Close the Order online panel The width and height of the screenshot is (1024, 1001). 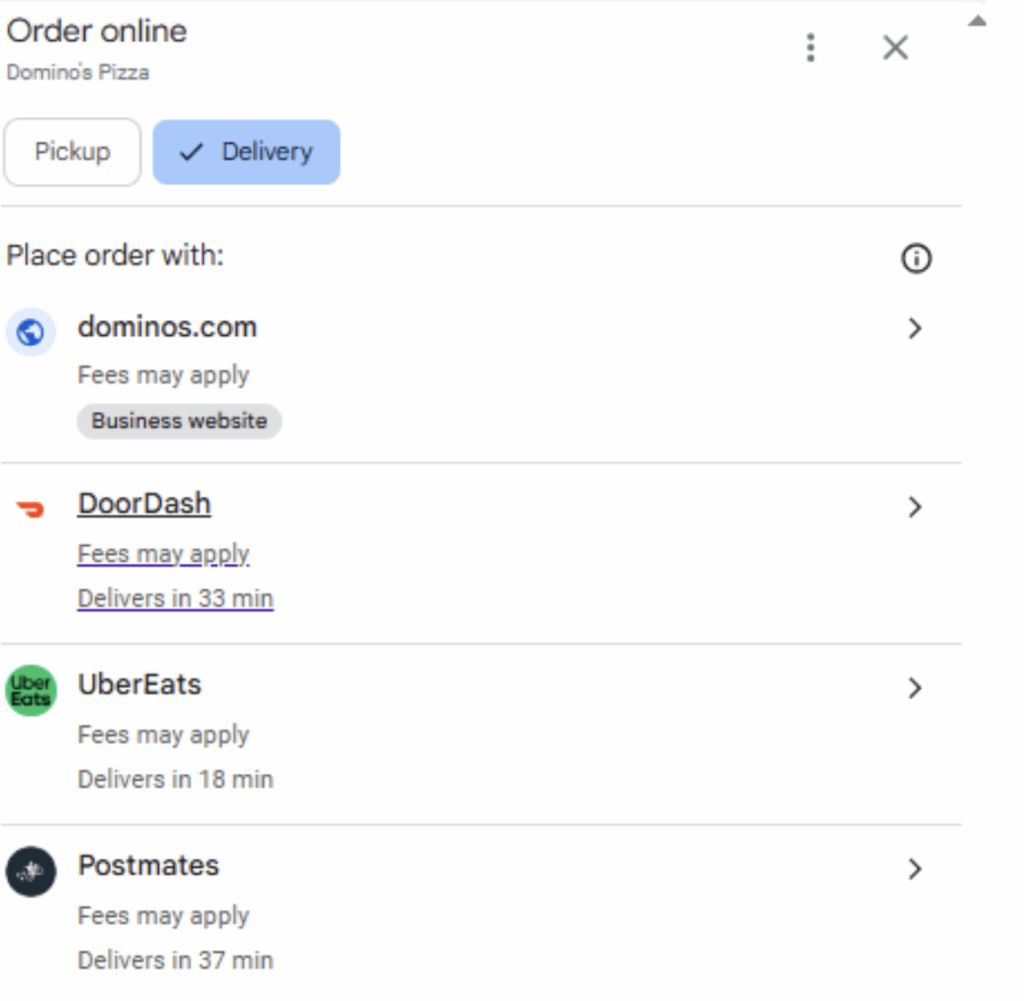pyautogui.click(x=895, y=47)
